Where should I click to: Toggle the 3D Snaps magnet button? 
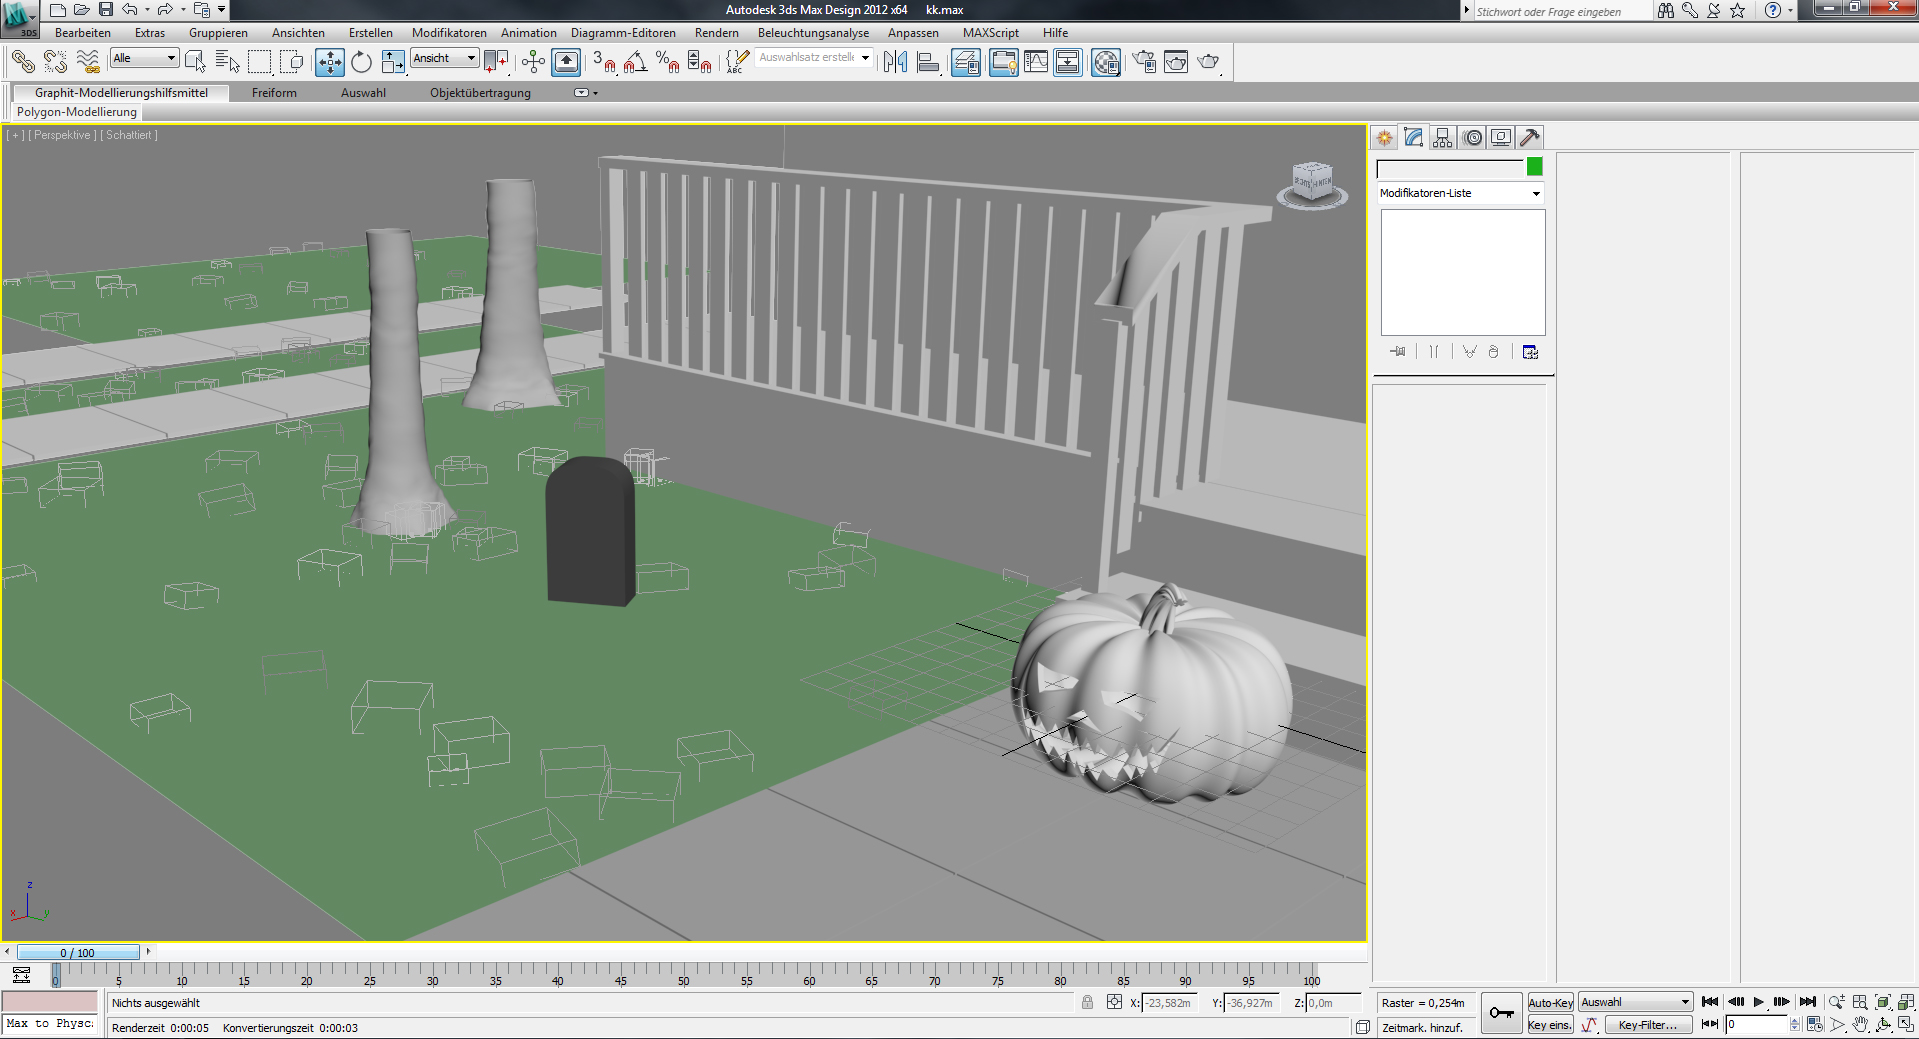[x=604, y=62]
